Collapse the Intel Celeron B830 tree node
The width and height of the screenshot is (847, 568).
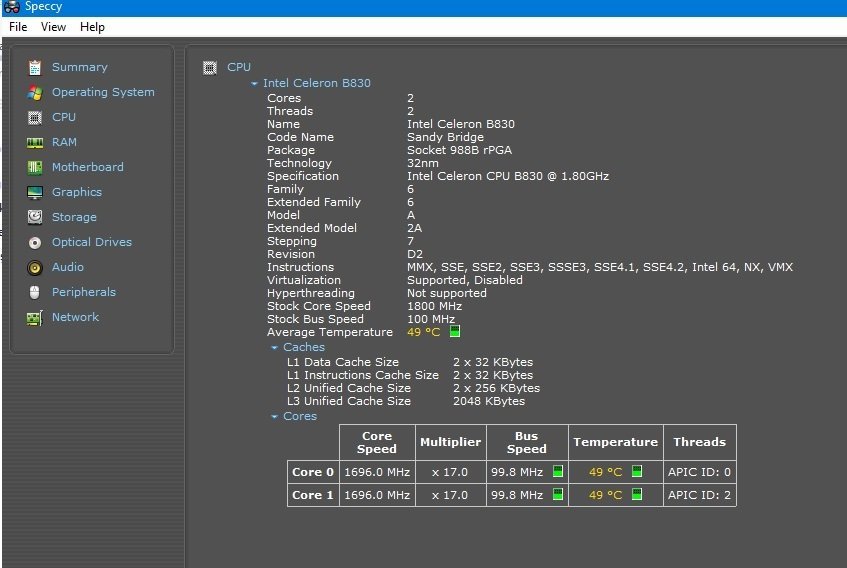(x=254, y=84)
